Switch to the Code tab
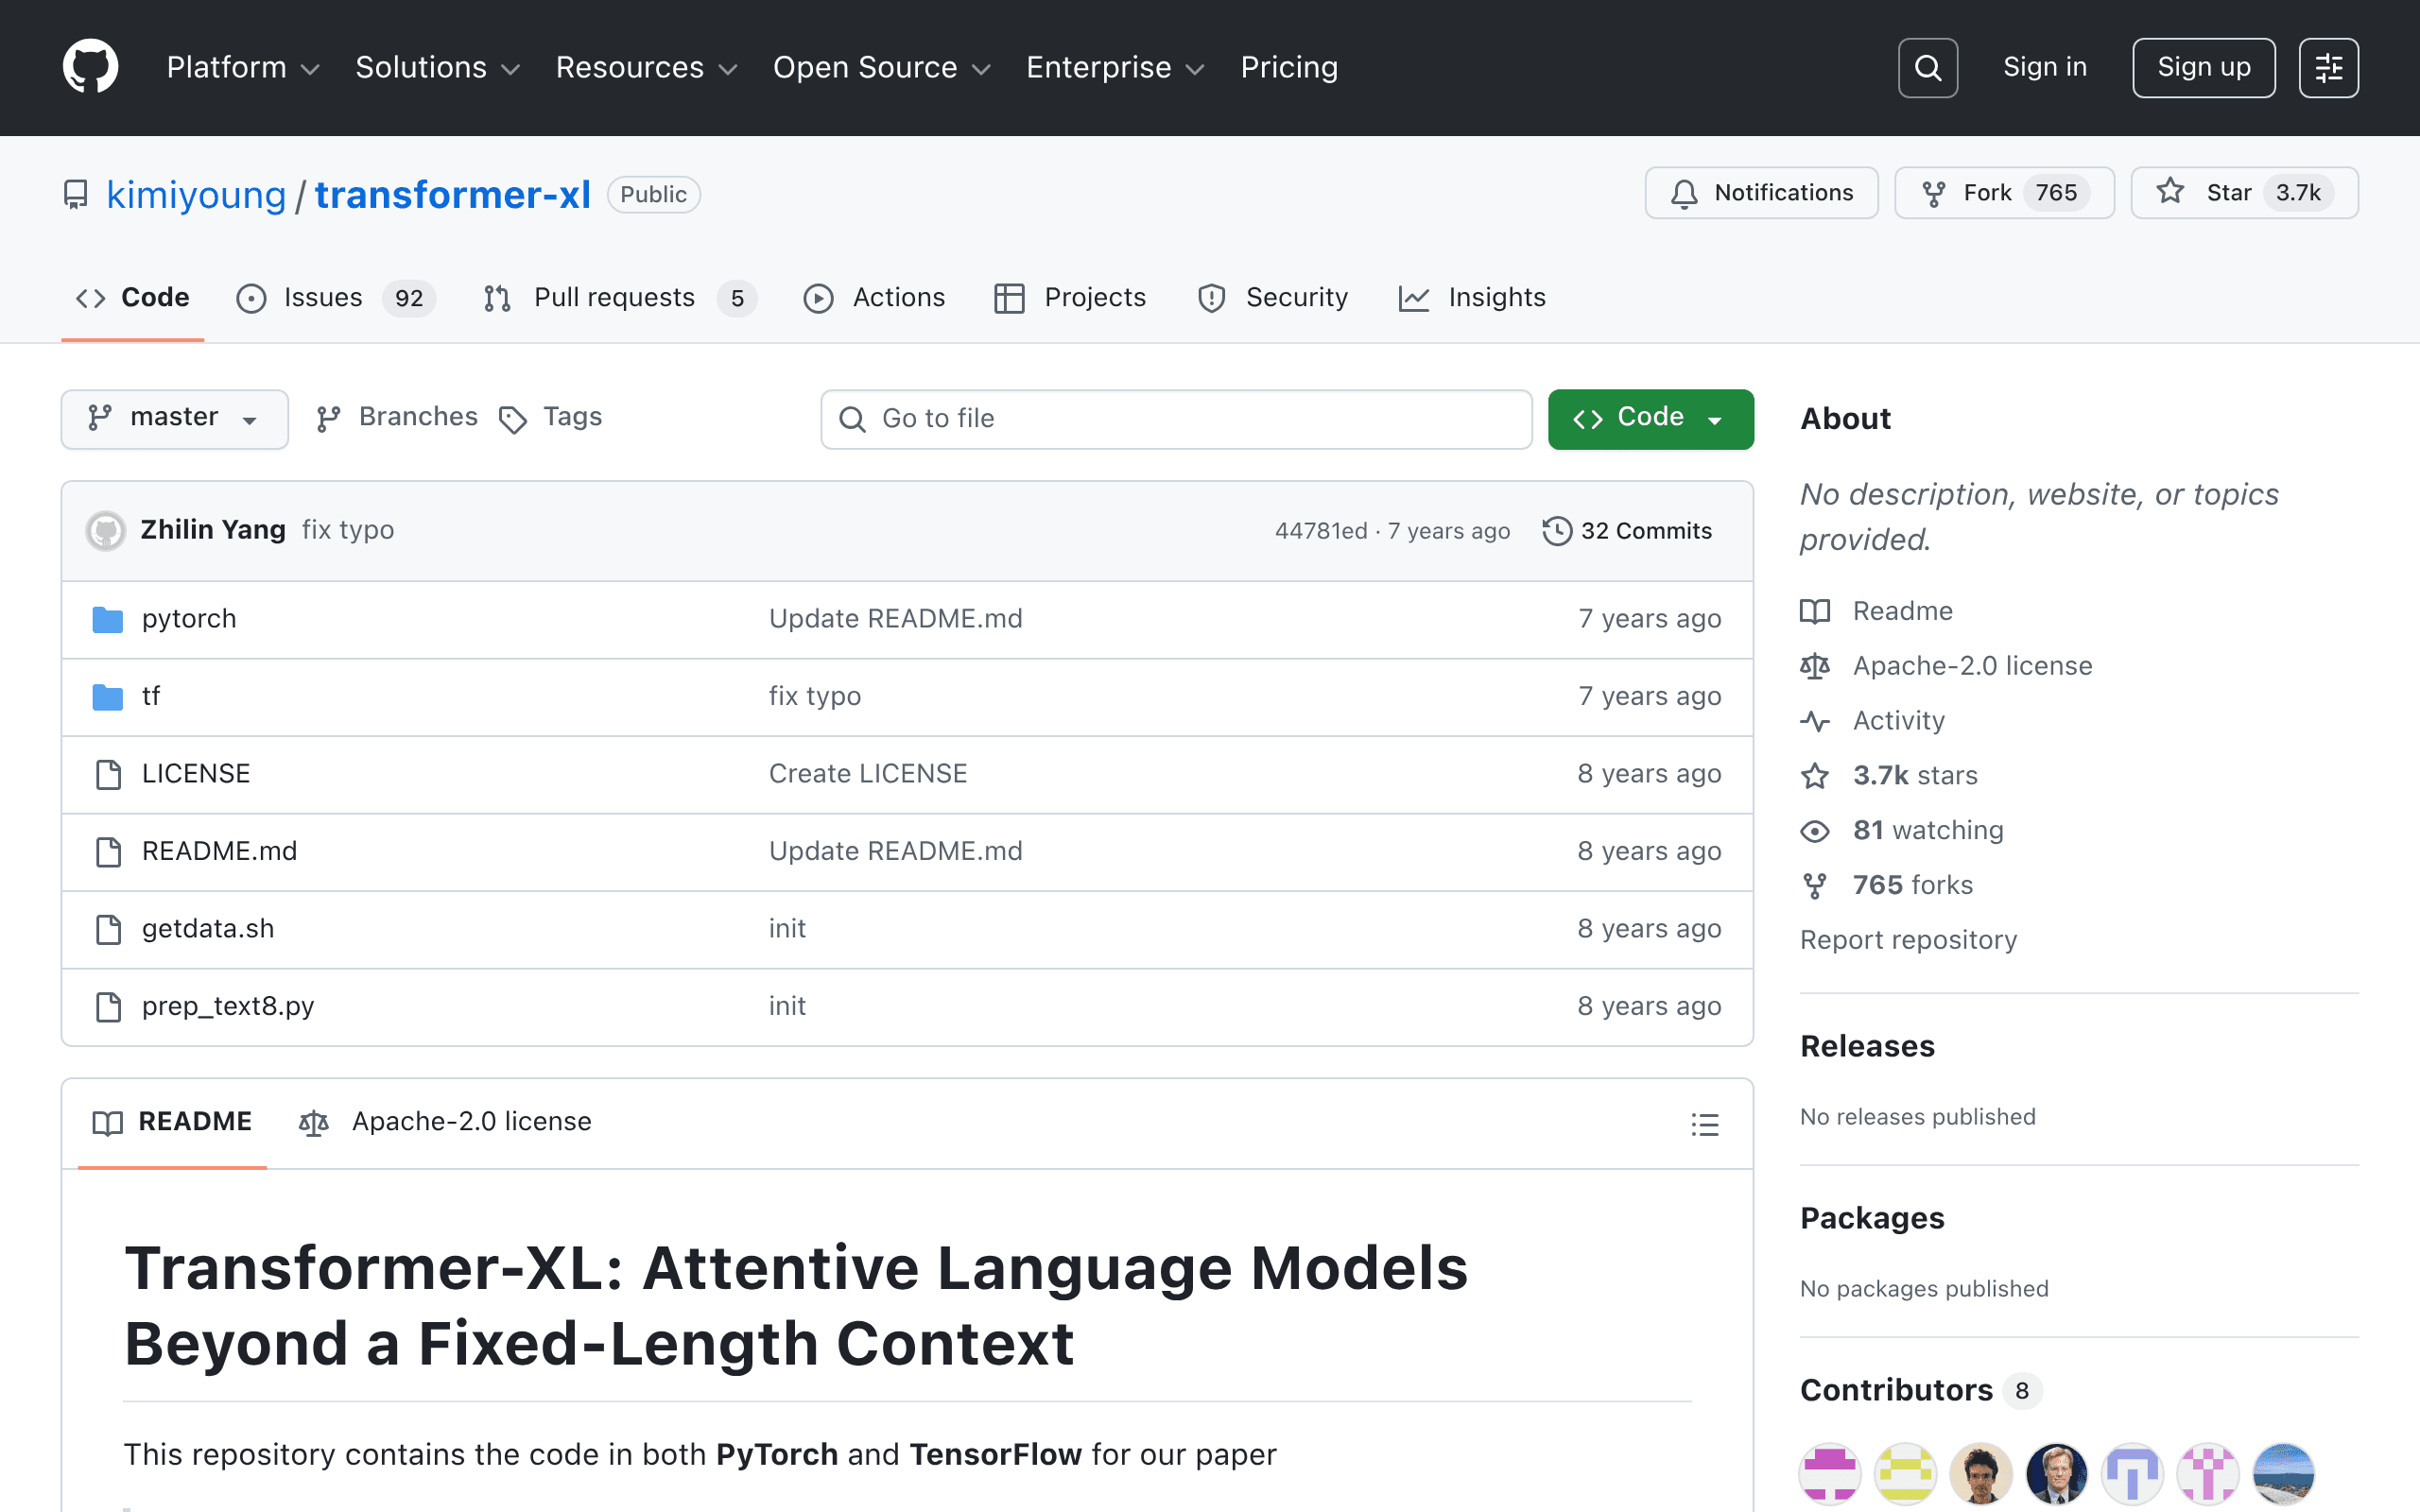Screen dimensions: 2420x1512 [x=133, y=298]
